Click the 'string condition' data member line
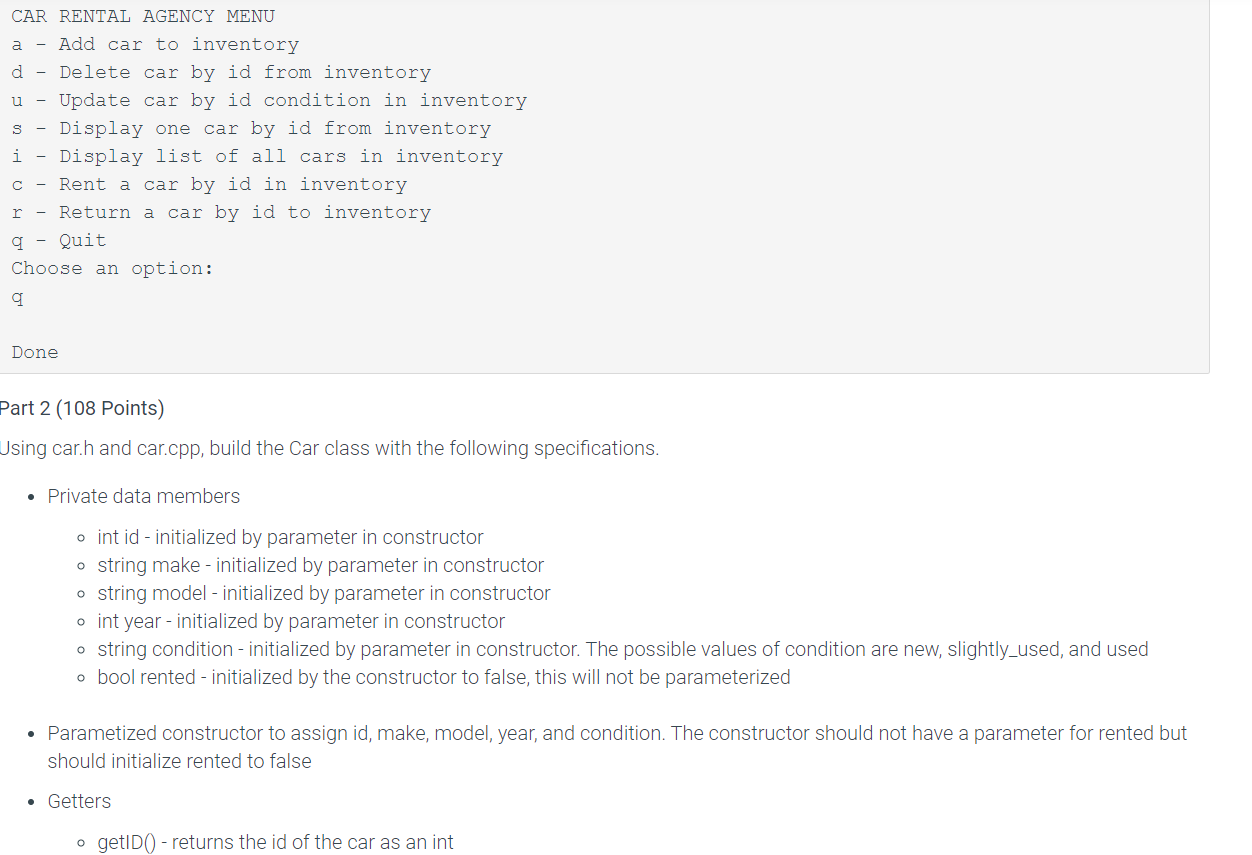Image resolution: width=1252 pixels, height=855 pixels. pos(623,649)
